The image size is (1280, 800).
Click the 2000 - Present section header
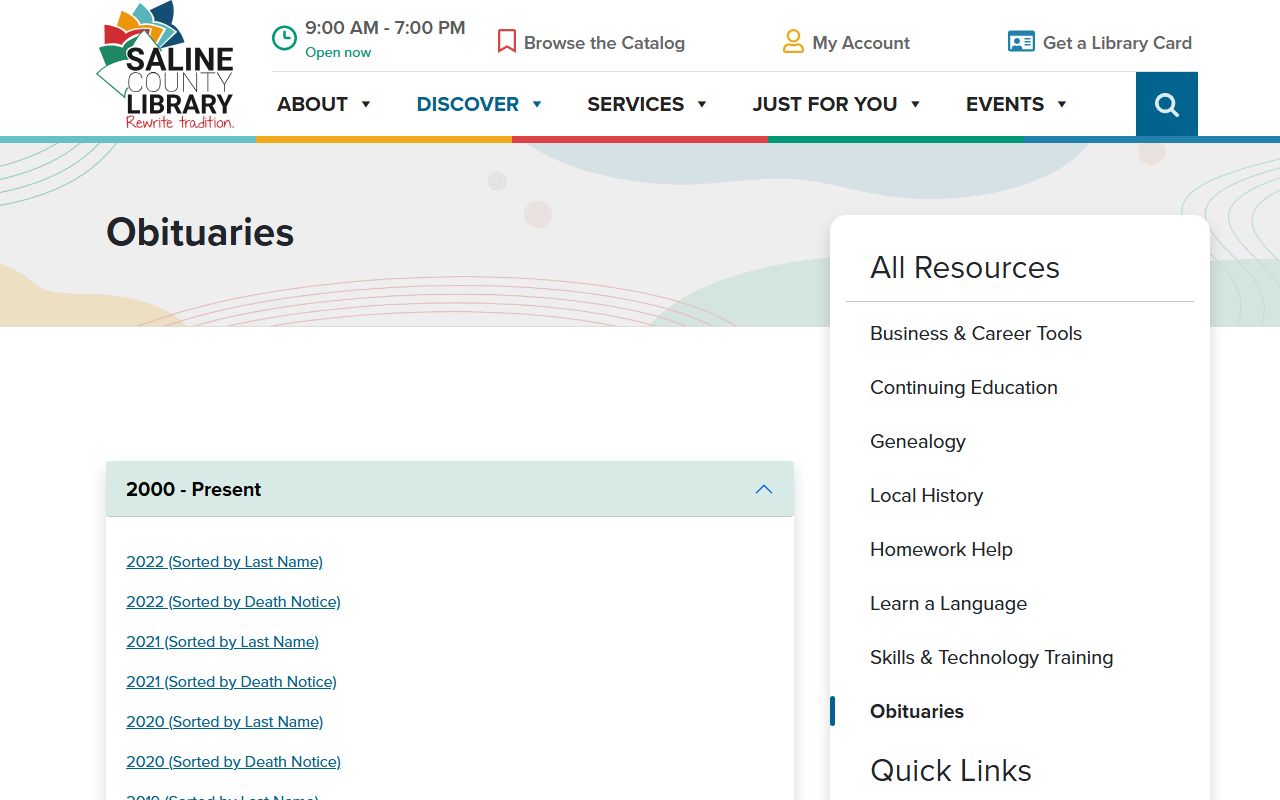[450, 489]
